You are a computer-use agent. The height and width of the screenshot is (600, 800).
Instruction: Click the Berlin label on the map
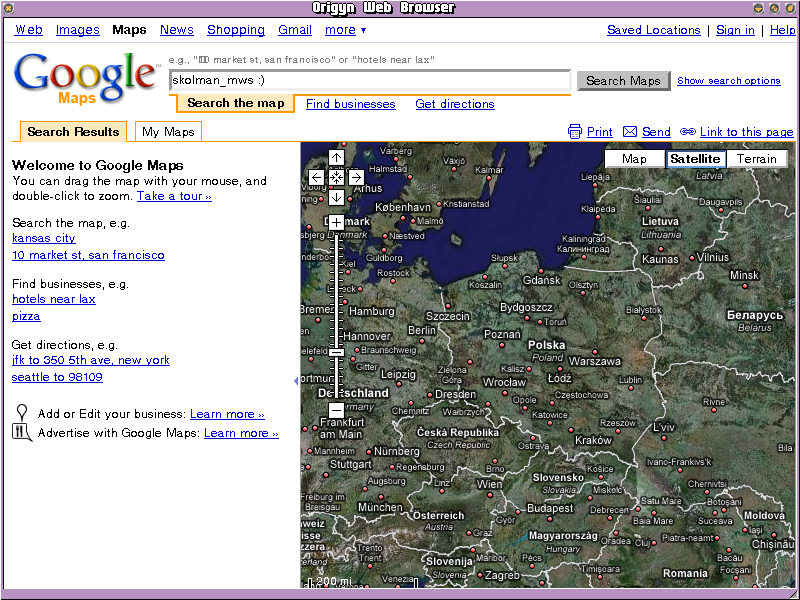(422, 331)
